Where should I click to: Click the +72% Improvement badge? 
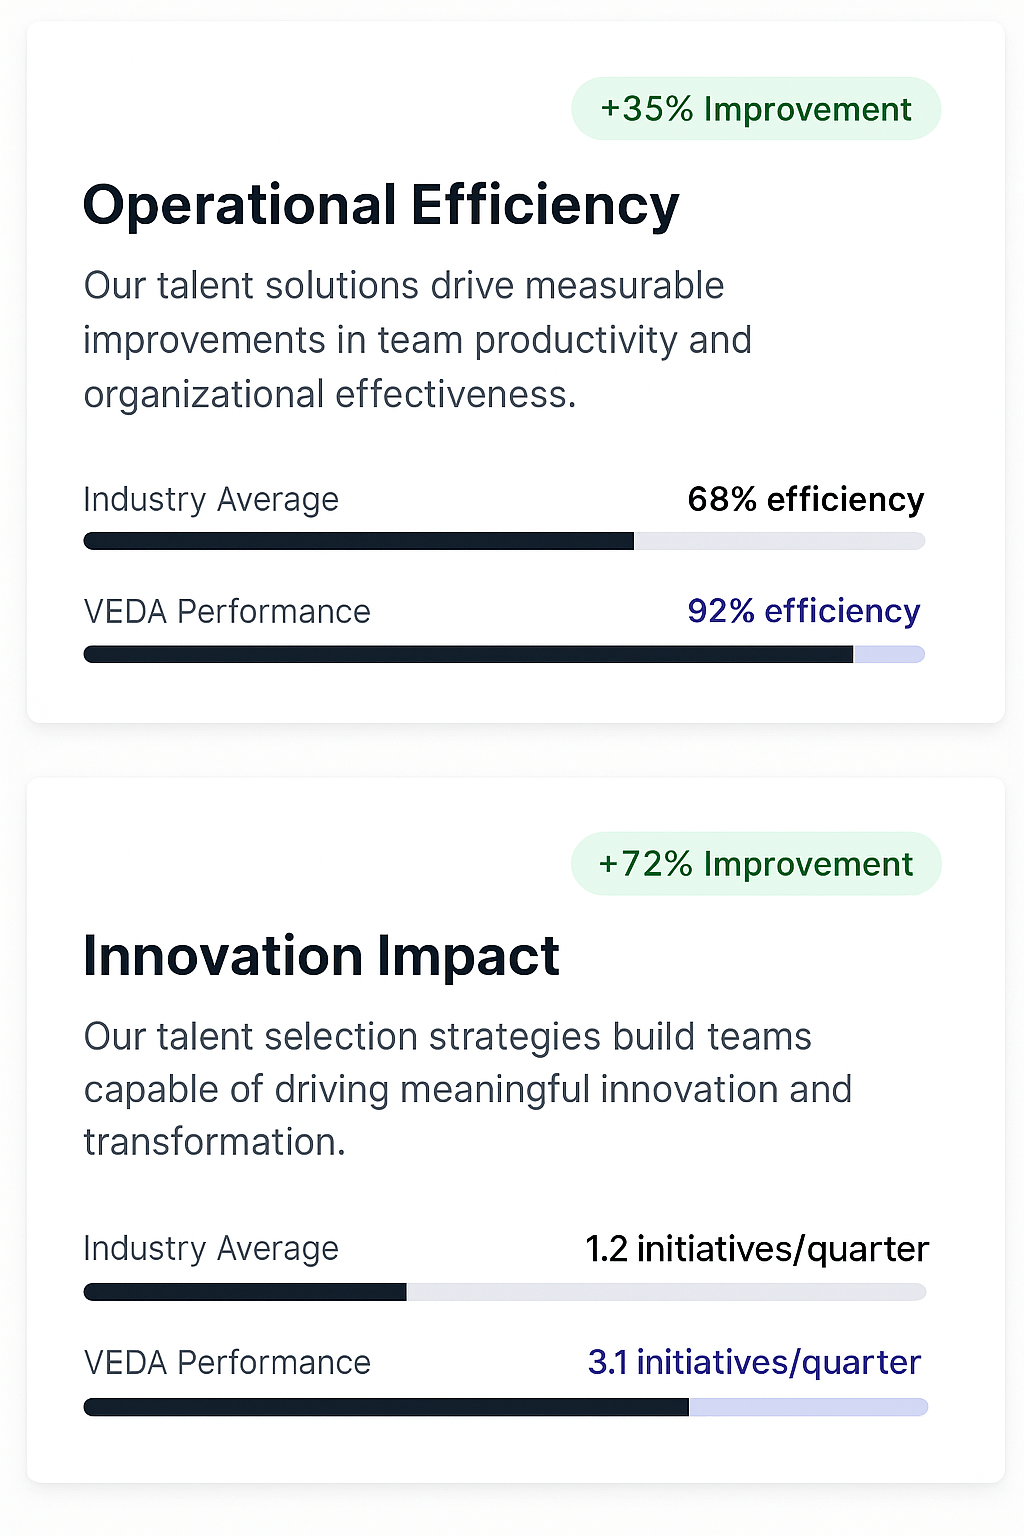point(755,864)
